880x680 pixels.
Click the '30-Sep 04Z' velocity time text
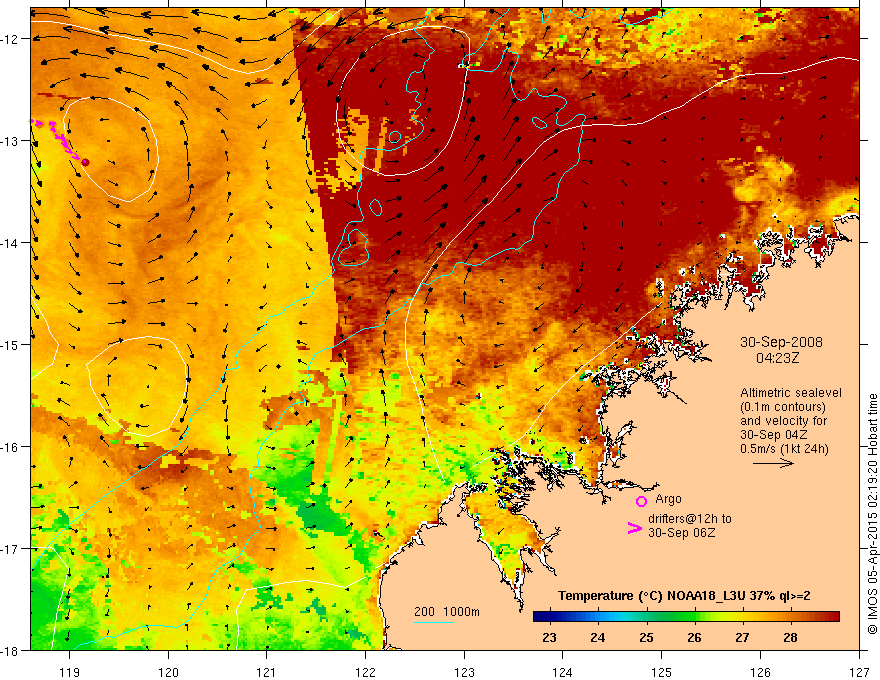click(774, 435)
